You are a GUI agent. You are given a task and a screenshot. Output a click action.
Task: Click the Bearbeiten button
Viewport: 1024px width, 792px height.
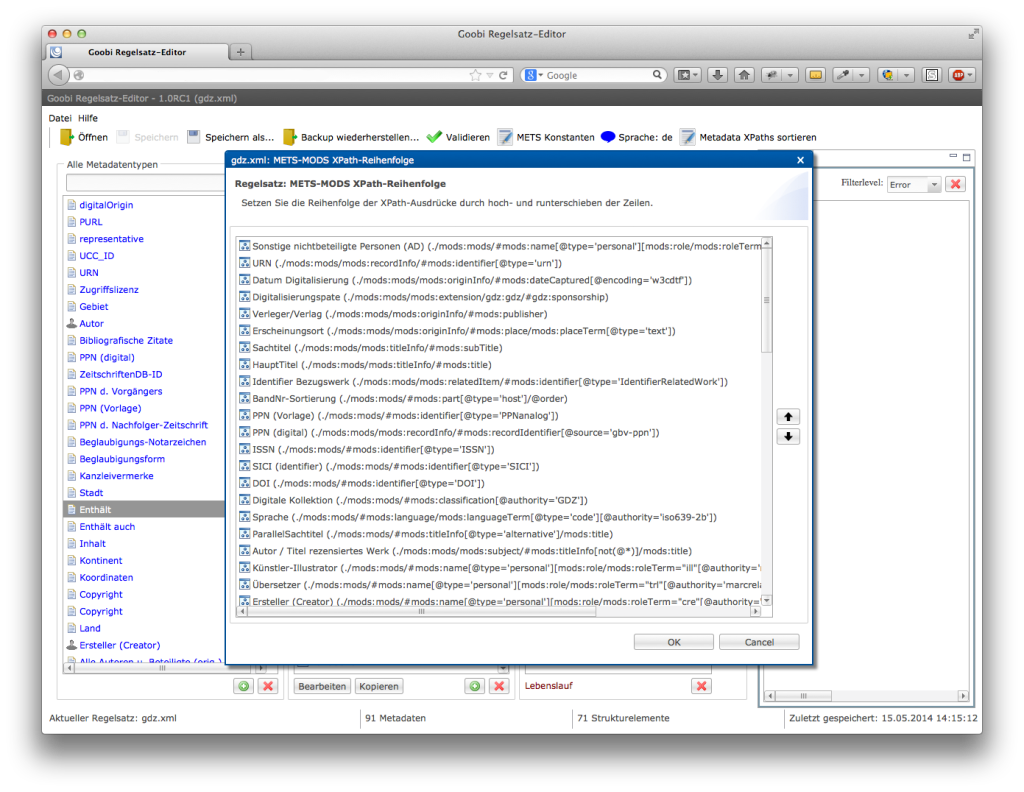(322, 686)
